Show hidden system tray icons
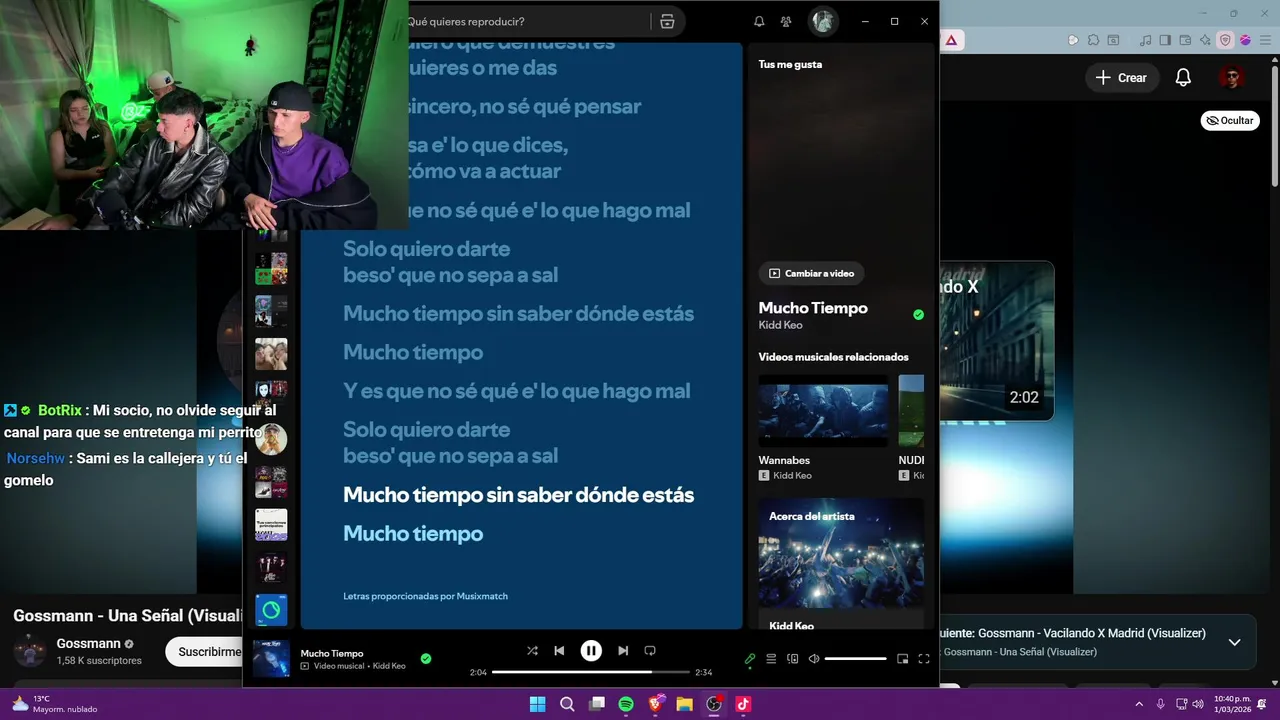Screen dimensions: 1280x720 (1138, 704)
